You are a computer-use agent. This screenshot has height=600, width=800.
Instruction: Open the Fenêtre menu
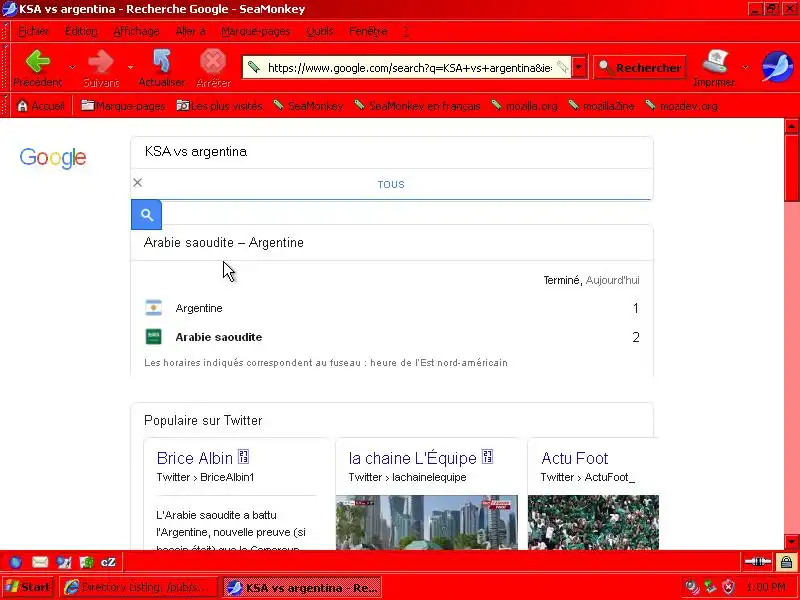[x=368, y=31]
